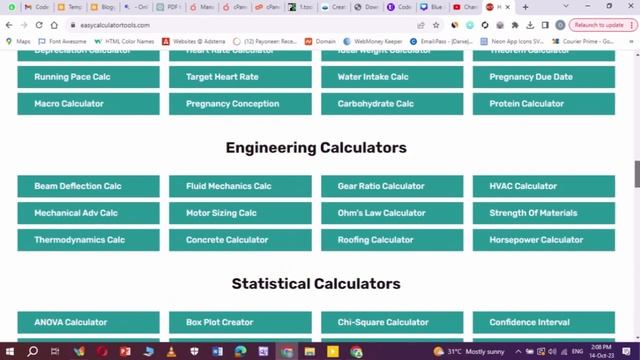Switch to the PDF tab
The width and height of the screenshot is (640, 360).
pos(169,7)
